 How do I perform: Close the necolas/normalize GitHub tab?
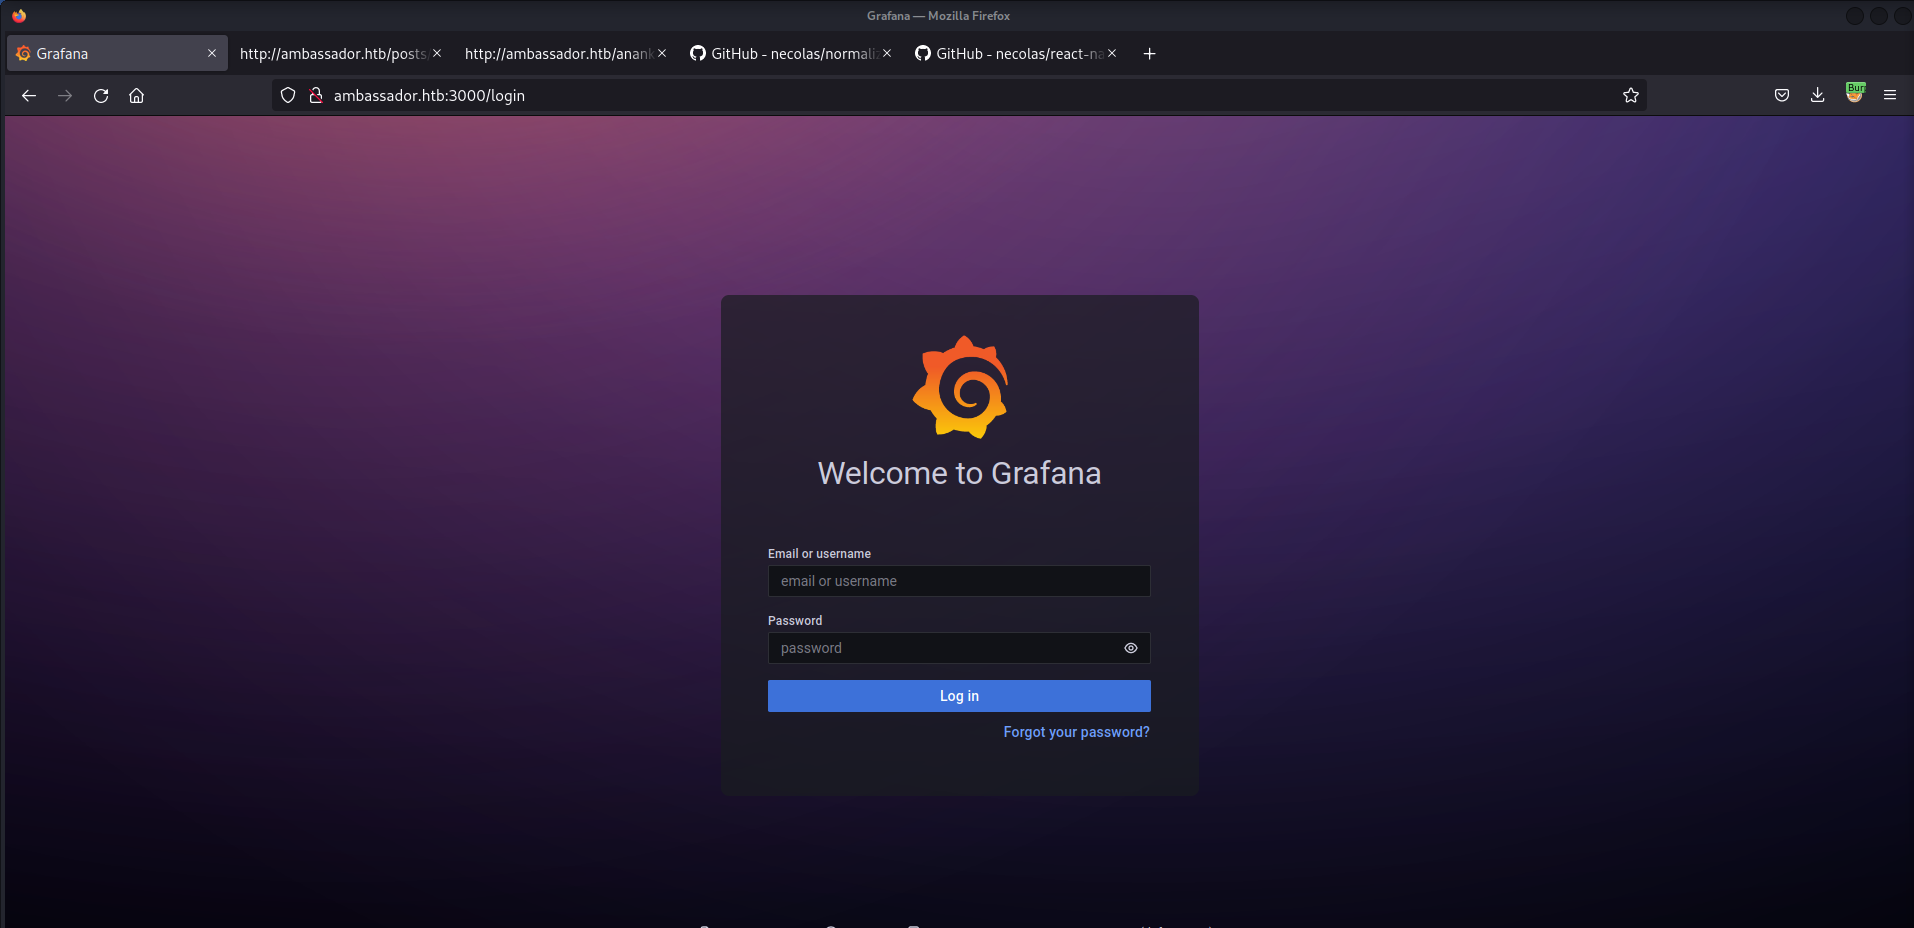tap(887, 54)
